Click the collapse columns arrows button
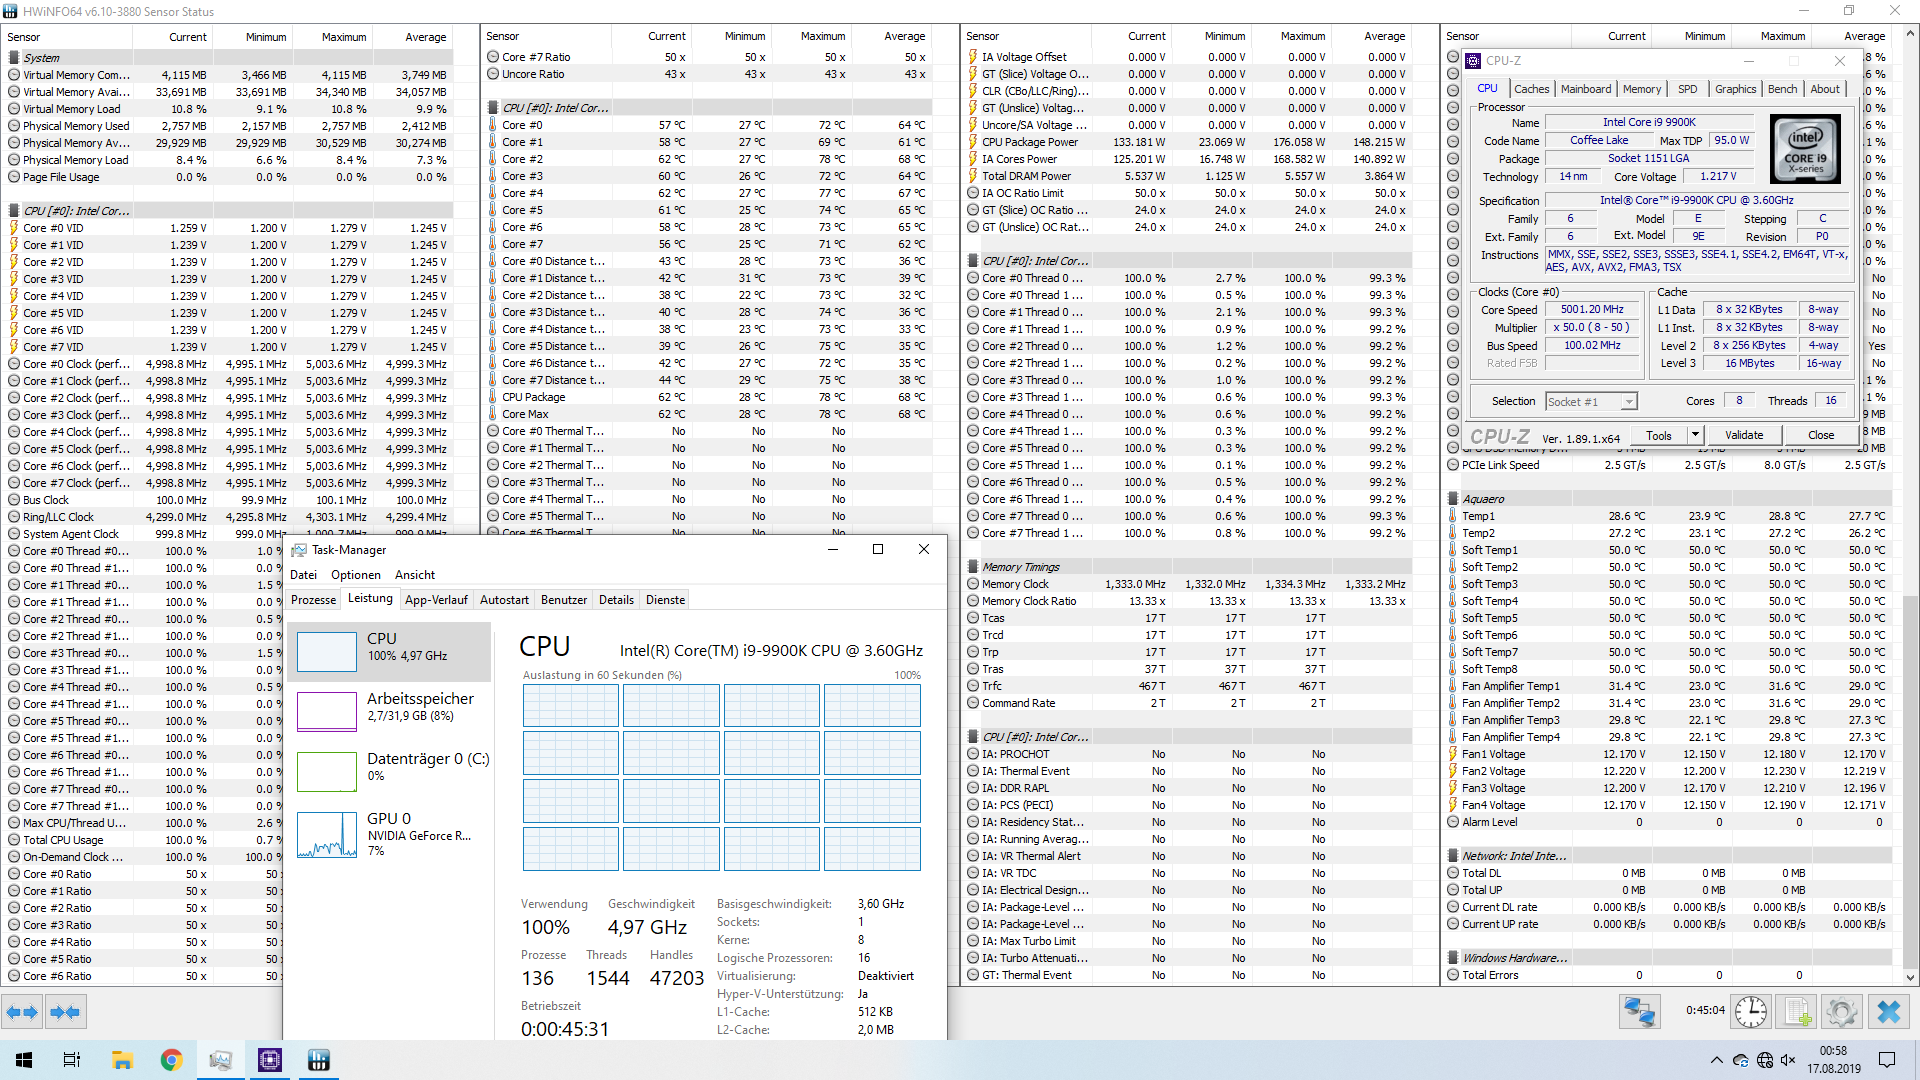This screenshot has height=1080, width=1920. click(65, 1012)
